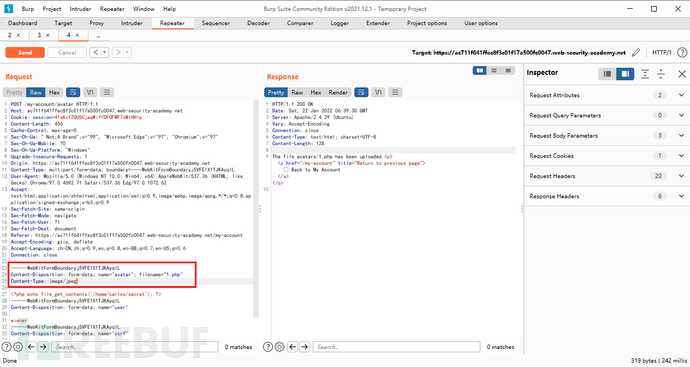Send the request
This screenshot has width=690, height=367.
(x=25, y=52)
